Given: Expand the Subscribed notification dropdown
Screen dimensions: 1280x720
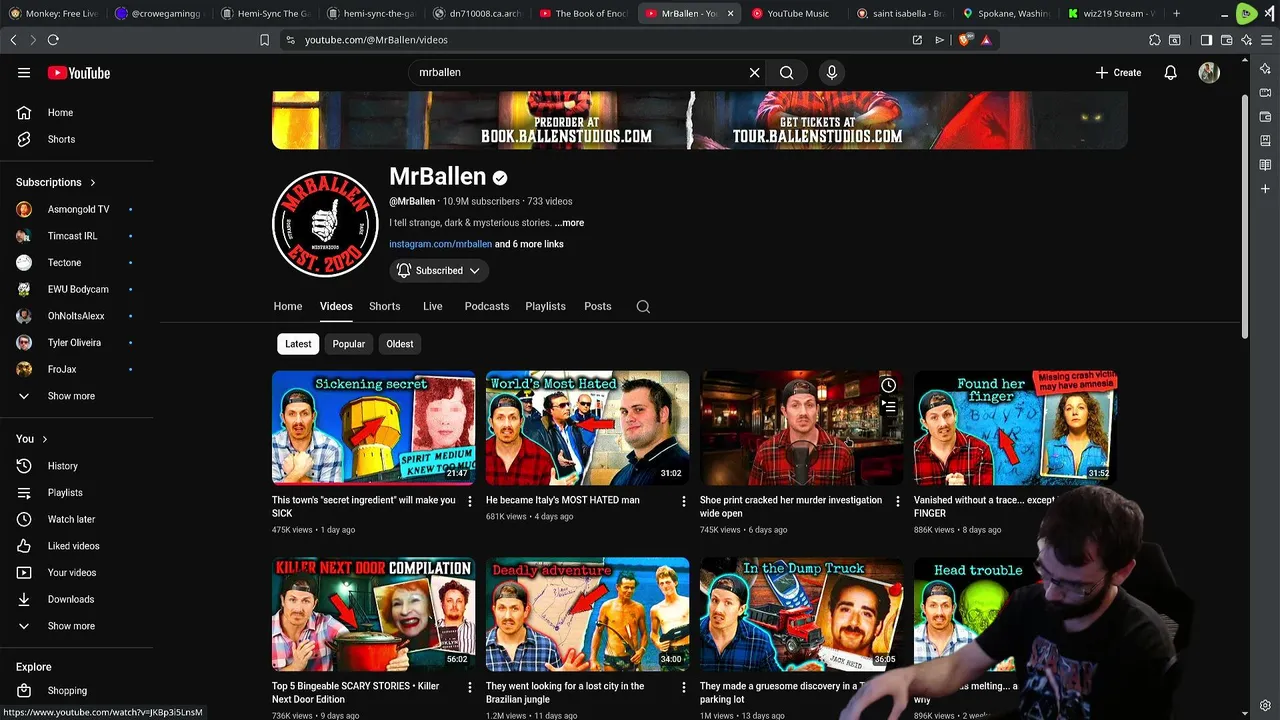Looking at the screenshot, I should [x=439, y=271].
